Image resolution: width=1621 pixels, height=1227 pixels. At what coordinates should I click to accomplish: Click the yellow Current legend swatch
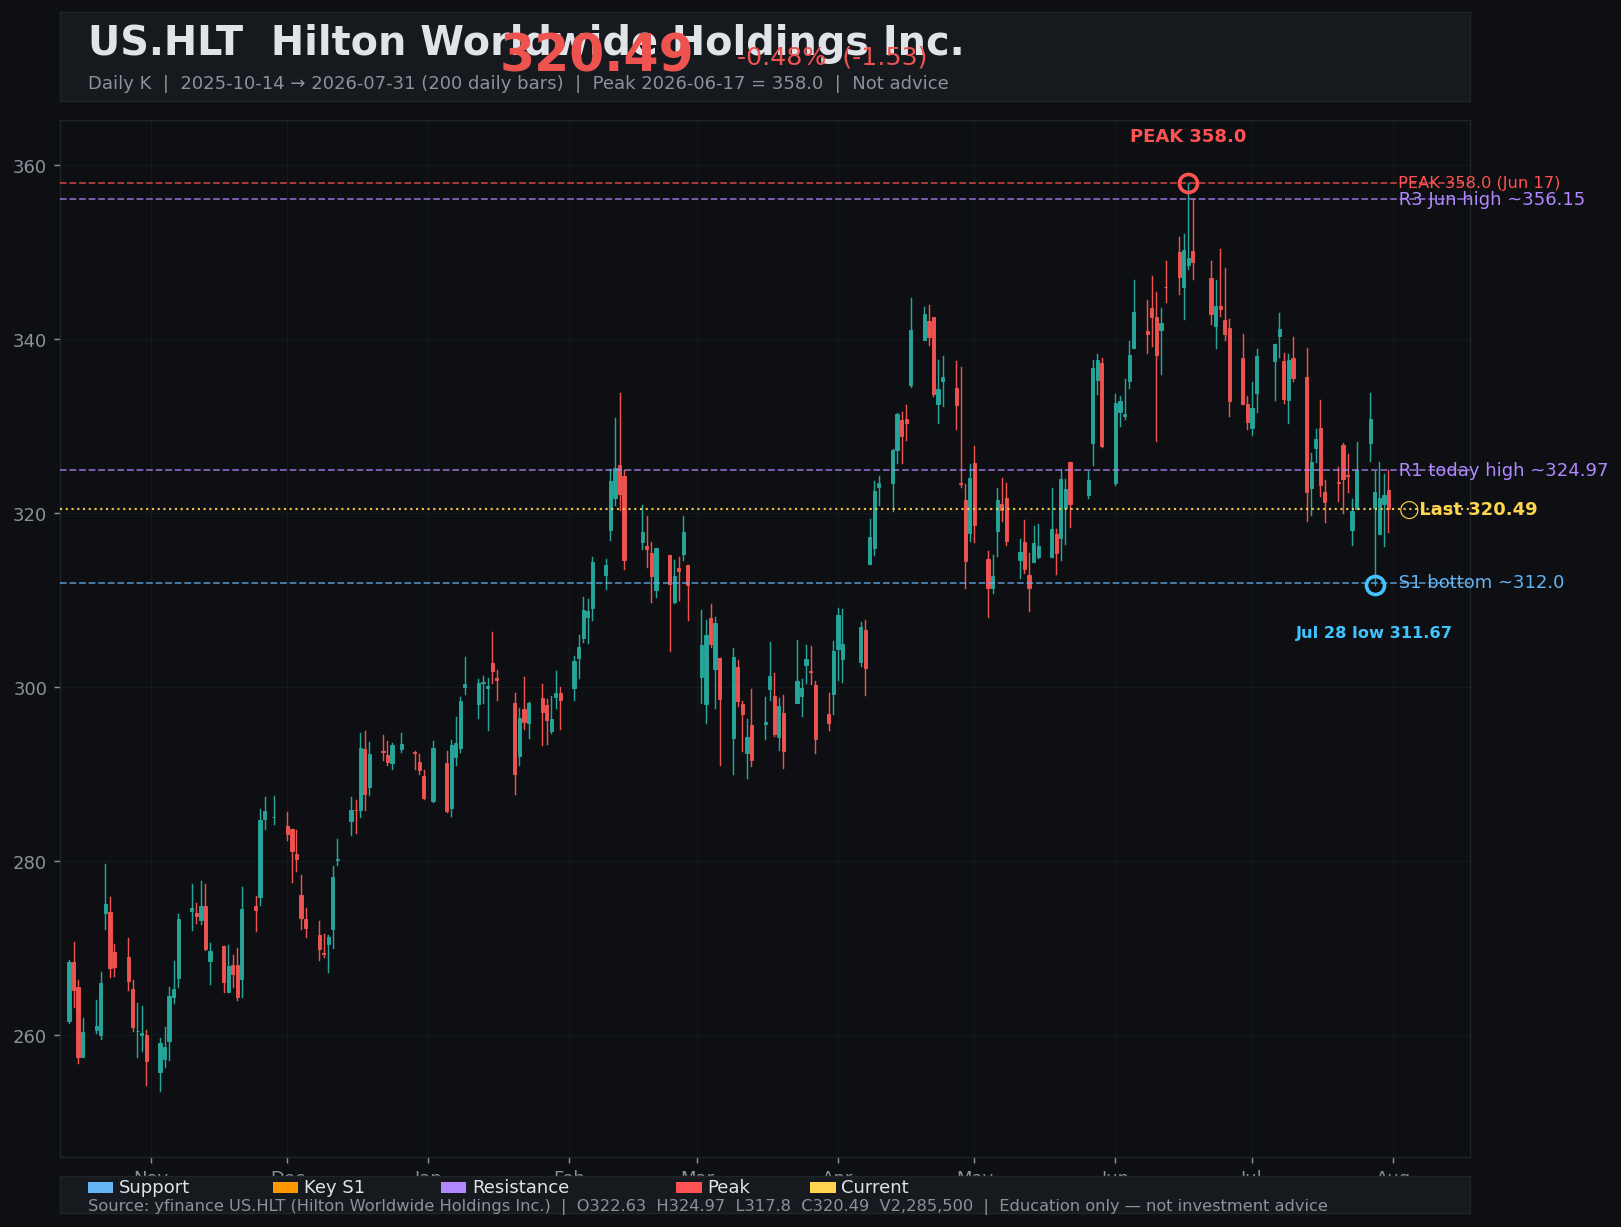[x=822, y=1187]
